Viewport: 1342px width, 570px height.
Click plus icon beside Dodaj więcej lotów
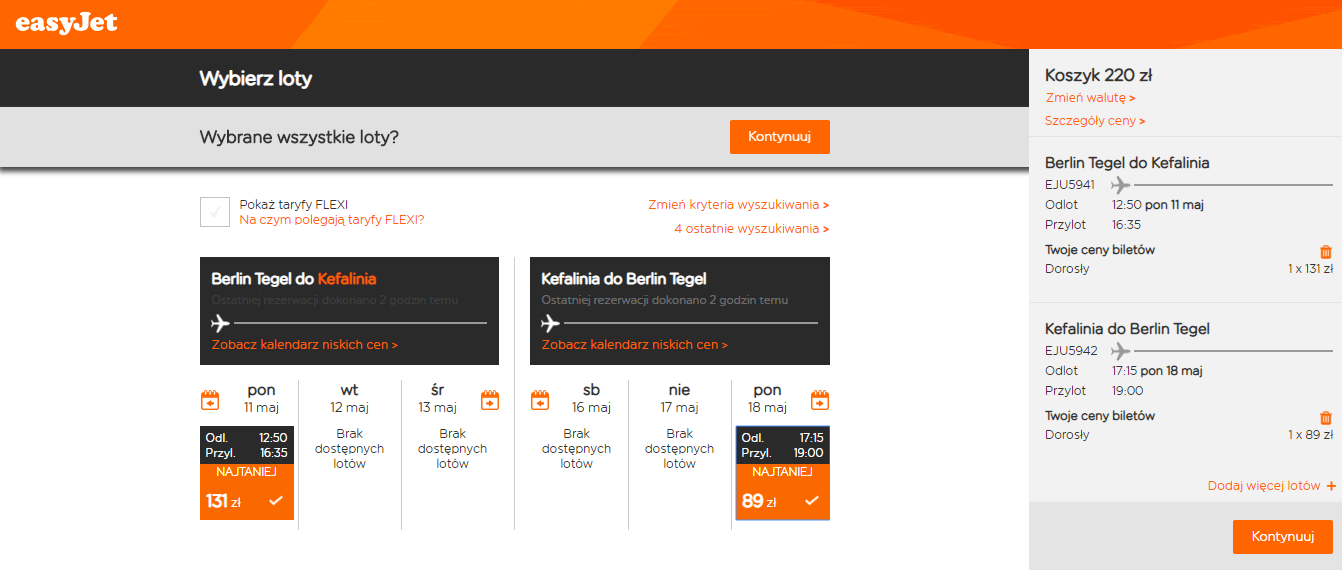(x=1331, y=486)
